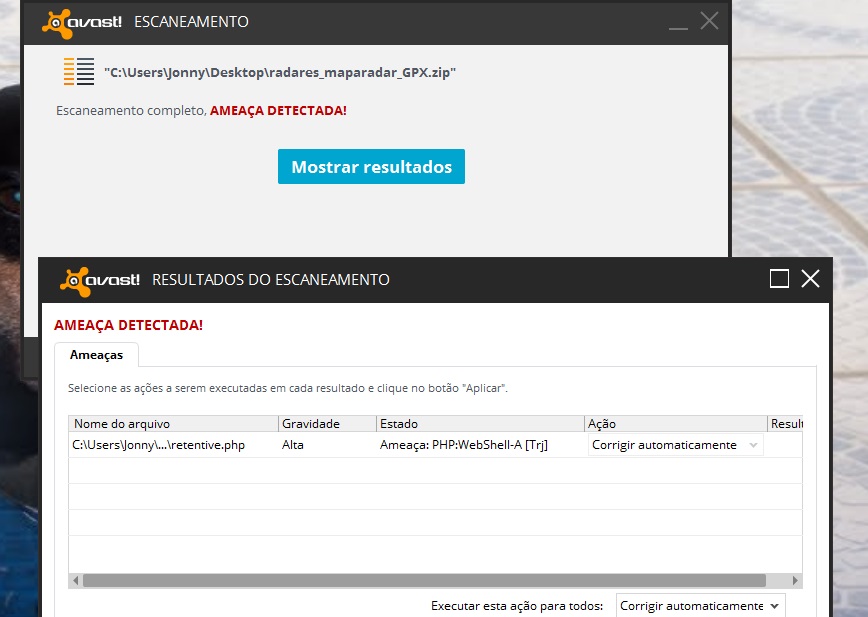Click the RESULTADOS DO ESCANEAMENTO title text
868x617 pixels.
pos(271,280)
